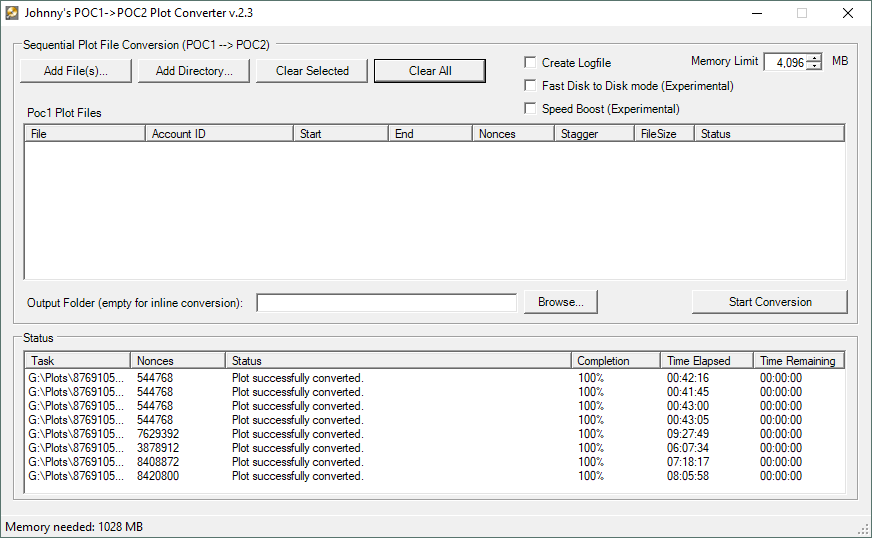
Task: Click Clear Selected button
Action: (x=312, y=71)
